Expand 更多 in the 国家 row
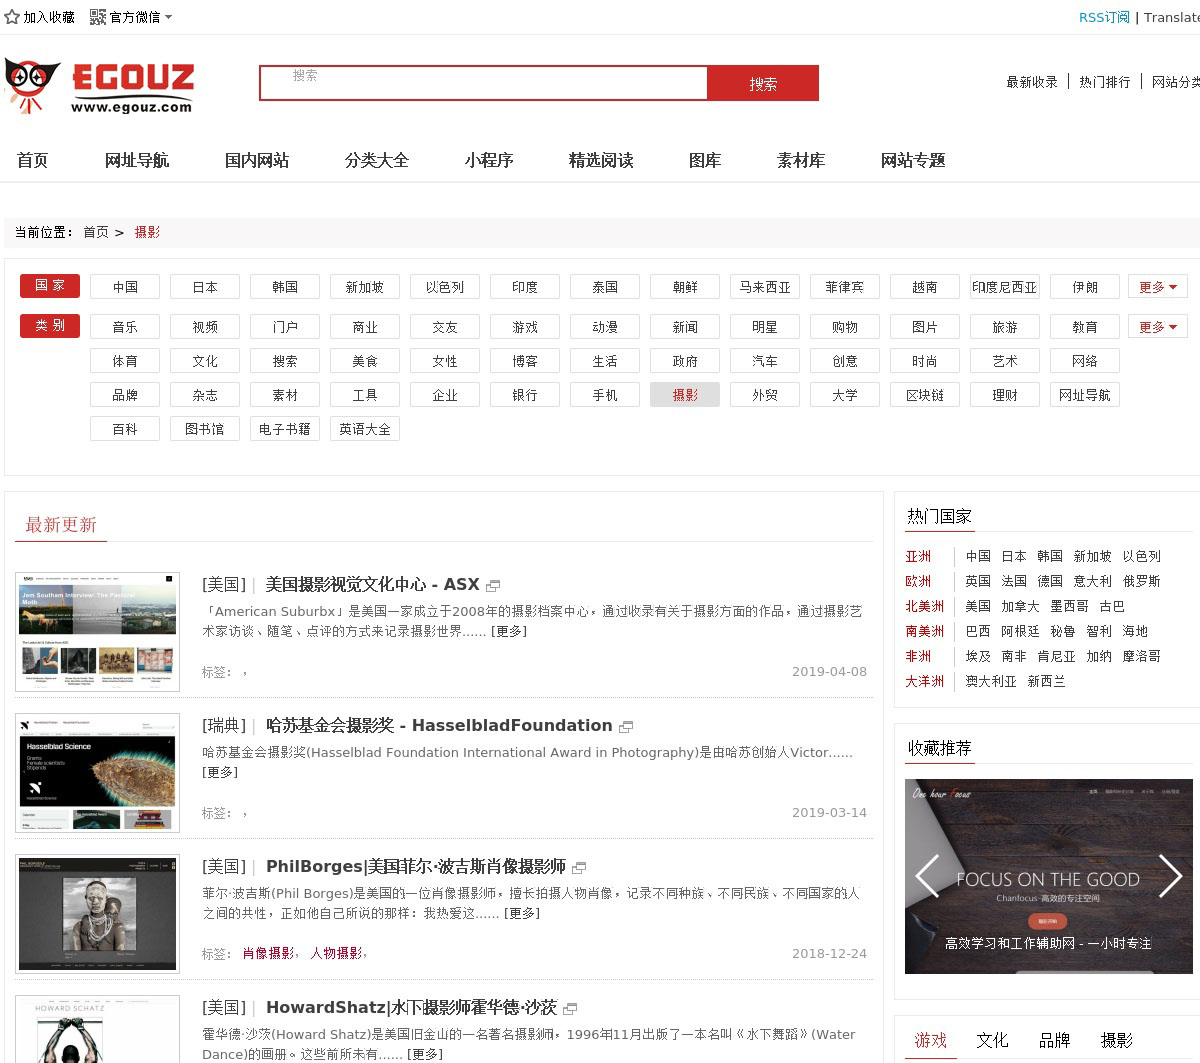1200x1063 pixels. 1158,287
